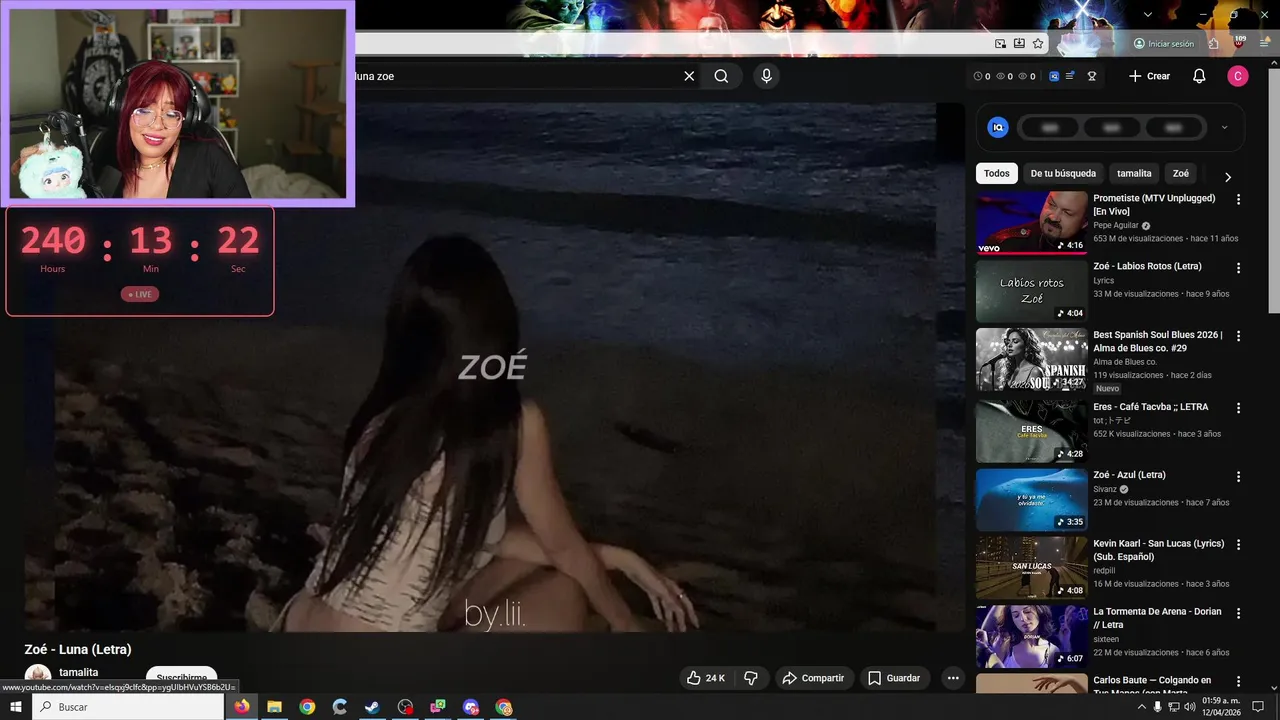Open Zoé - Labios Rotos (Letra) title
The width and height of the screenshot is (1280, 720).
coord(1147,266)
